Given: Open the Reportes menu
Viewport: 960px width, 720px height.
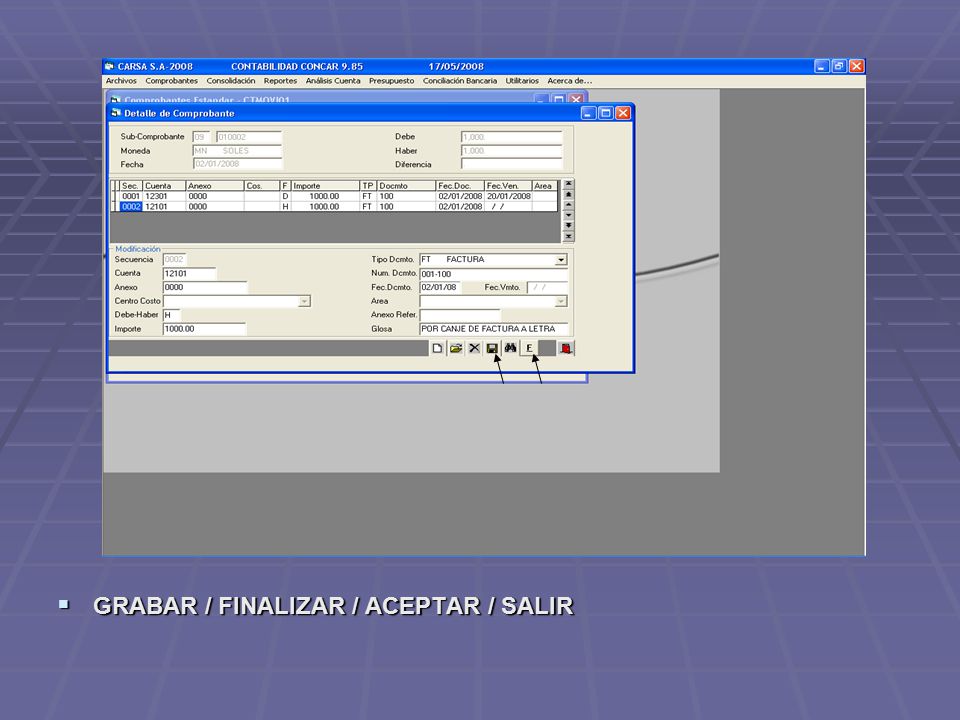Looking at the screenshot, I should pyautogui.click(x=280, y=81).
